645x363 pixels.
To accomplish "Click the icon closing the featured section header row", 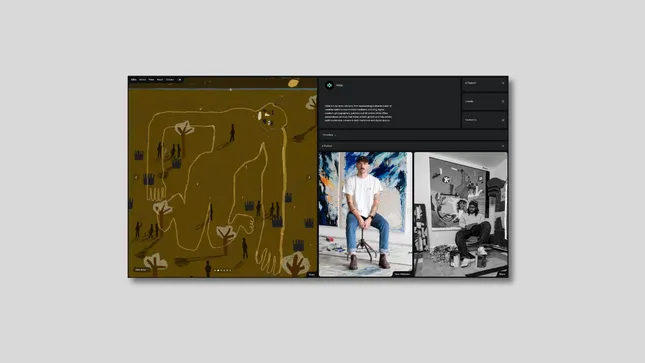I will click(503, 146).
